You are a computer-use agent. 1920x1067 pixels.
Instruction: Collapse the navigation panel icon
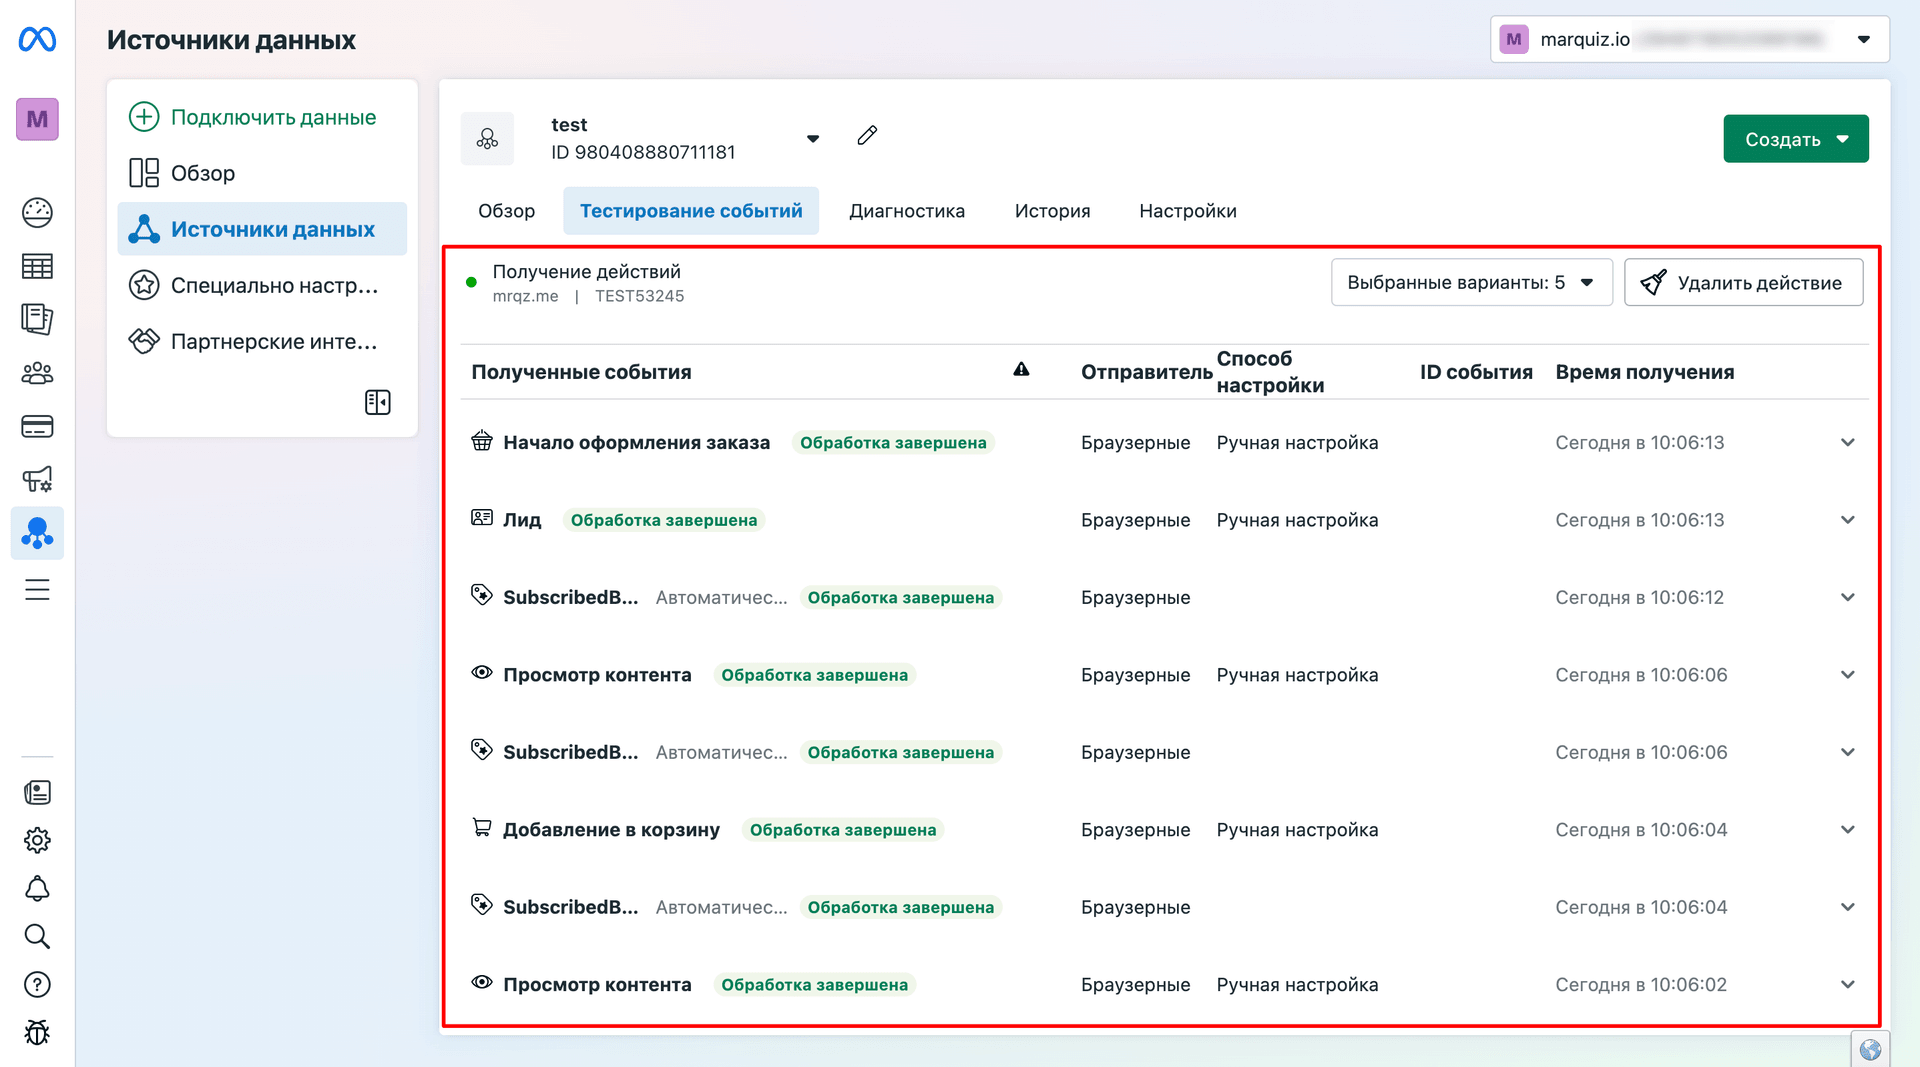(x=378, y=402)
